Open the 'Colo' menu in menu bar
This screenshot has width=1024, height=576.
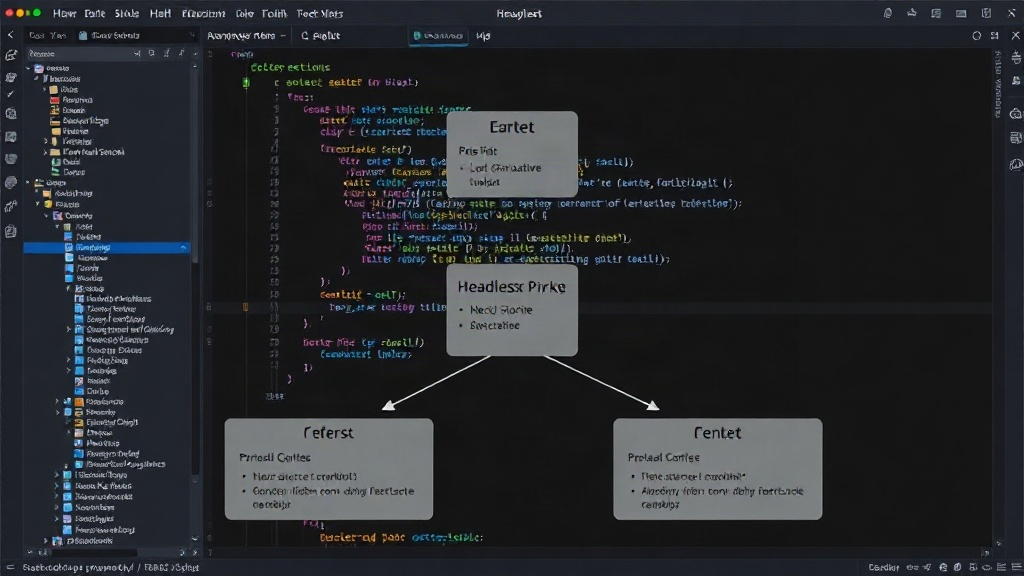tap(244, 14)
